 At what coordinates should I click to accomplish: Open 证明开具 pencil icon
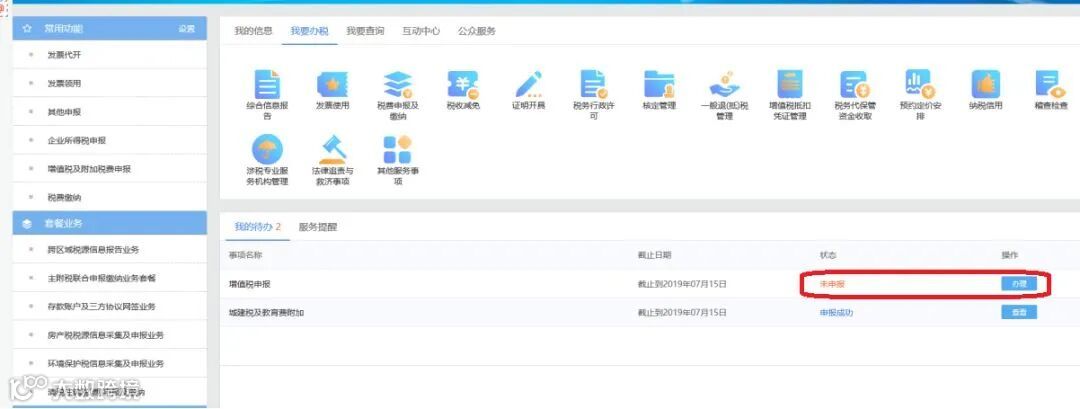point(528,85)
